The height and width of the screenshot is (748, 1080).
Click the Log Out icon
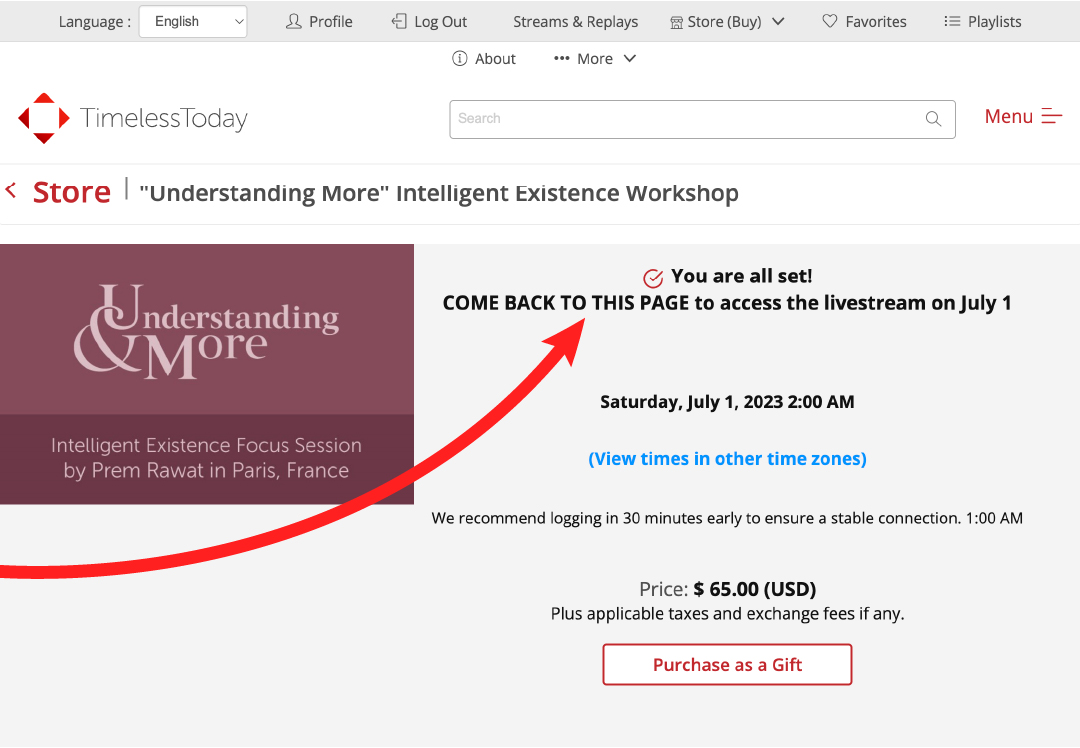399,21
